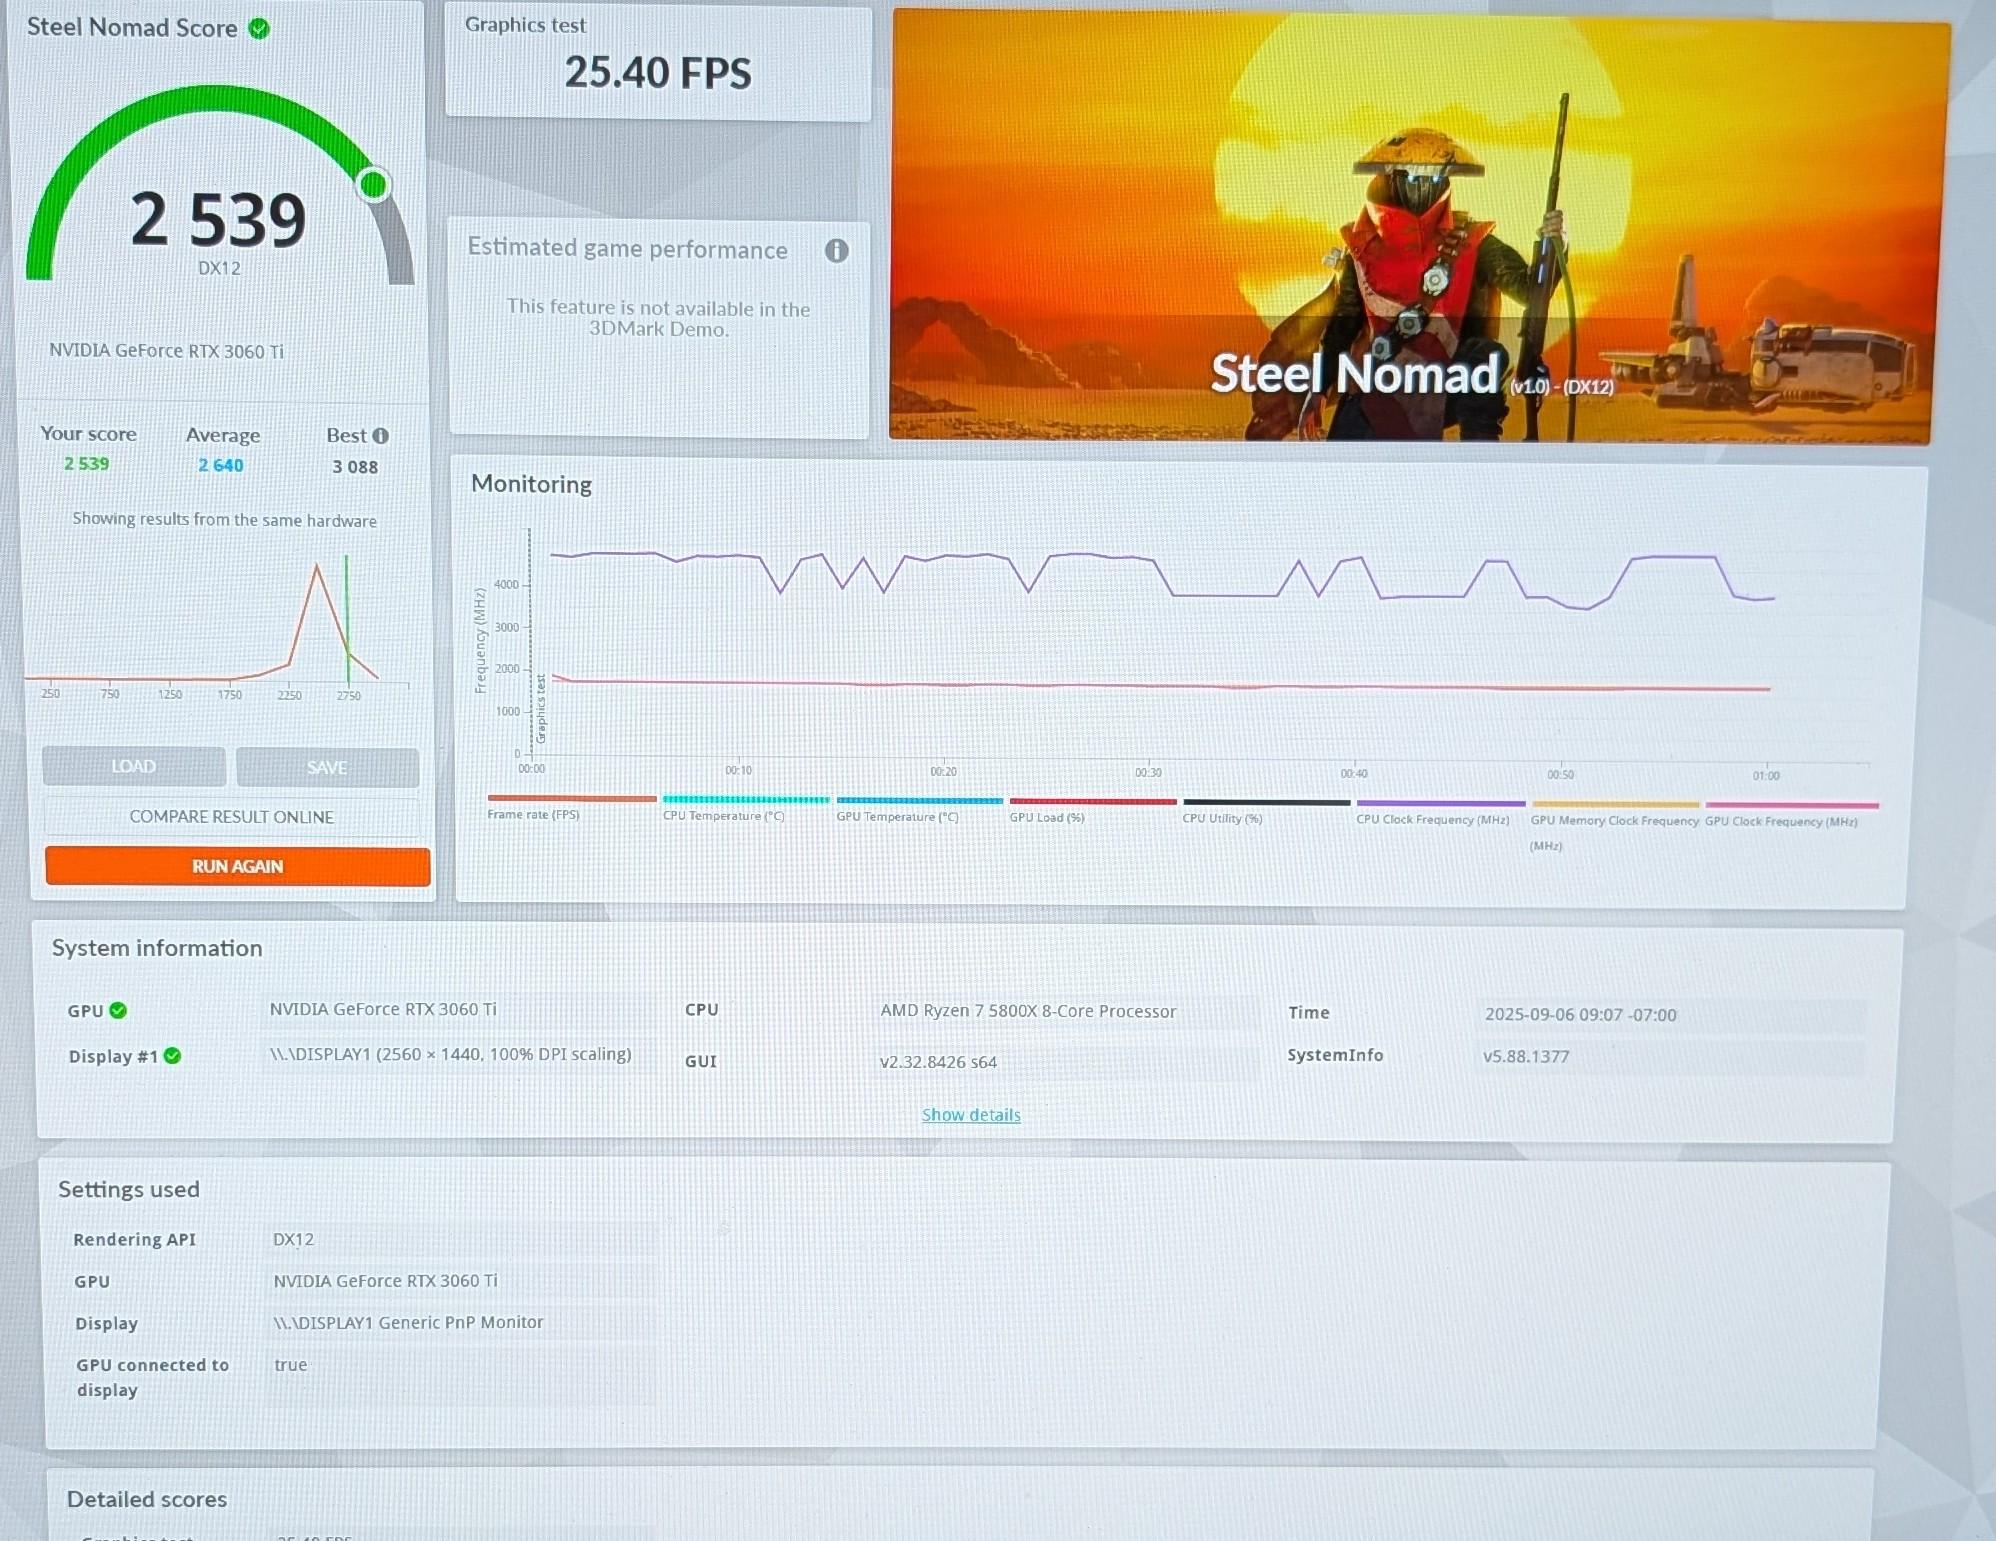Toggle CPU Utility (%) legend entry
The width and height of the screenshot is (1996, 1541).
[x=1266, y=811]
